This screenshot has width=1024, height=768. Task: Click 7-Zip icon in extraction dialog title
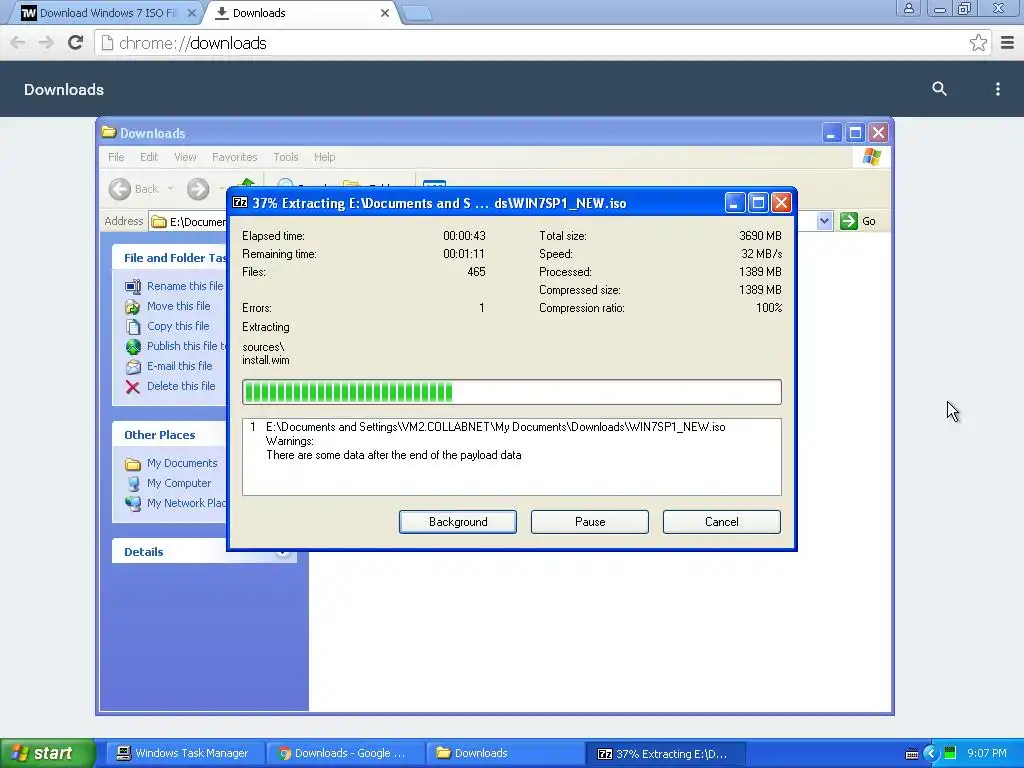pyautogui.click(x=240, y=203)
